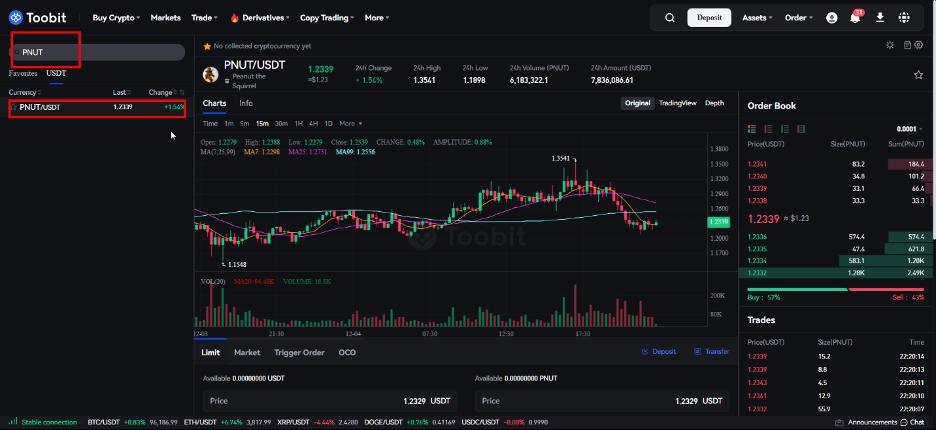
Task: Select the fourth order book layout icon
Action: click(801, 129)
